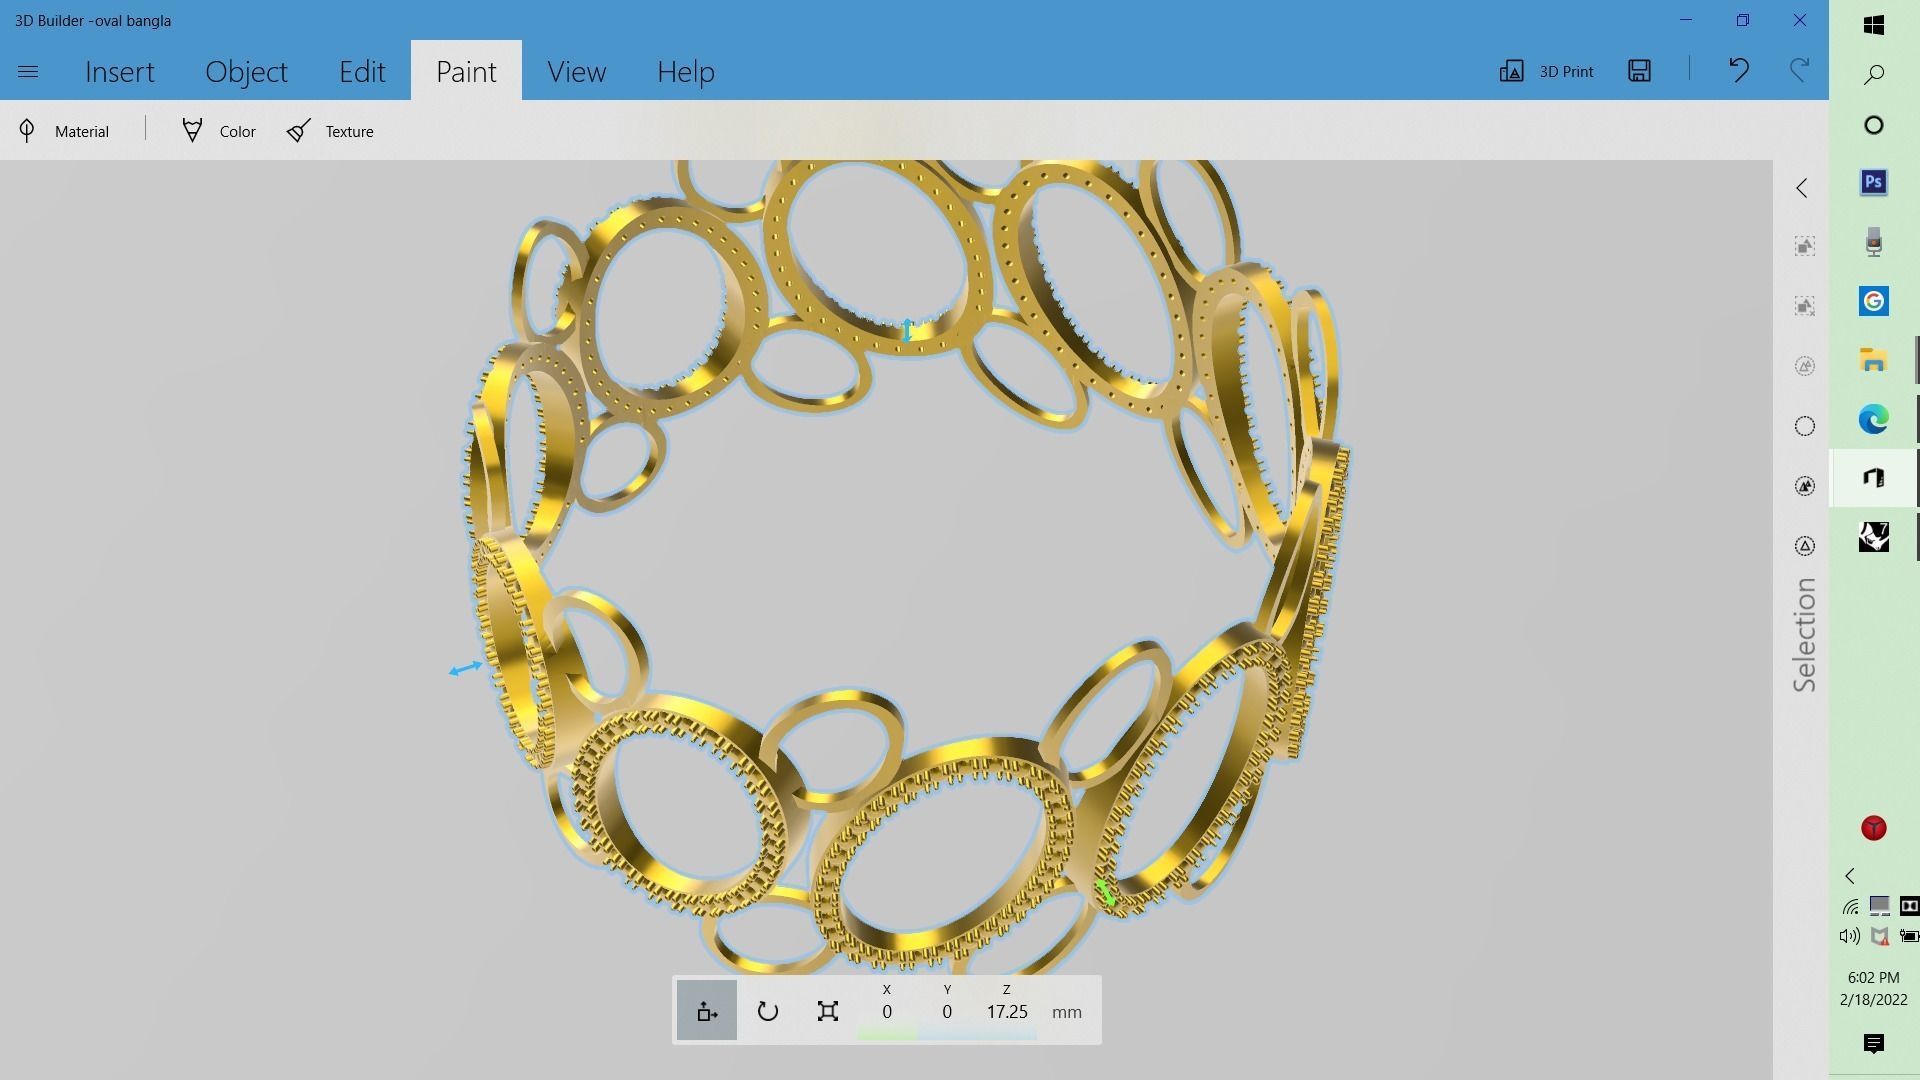Choose the Texture paint tool
The height and width of the screenshot is (1080, 1920).
(x=330, y=131)
